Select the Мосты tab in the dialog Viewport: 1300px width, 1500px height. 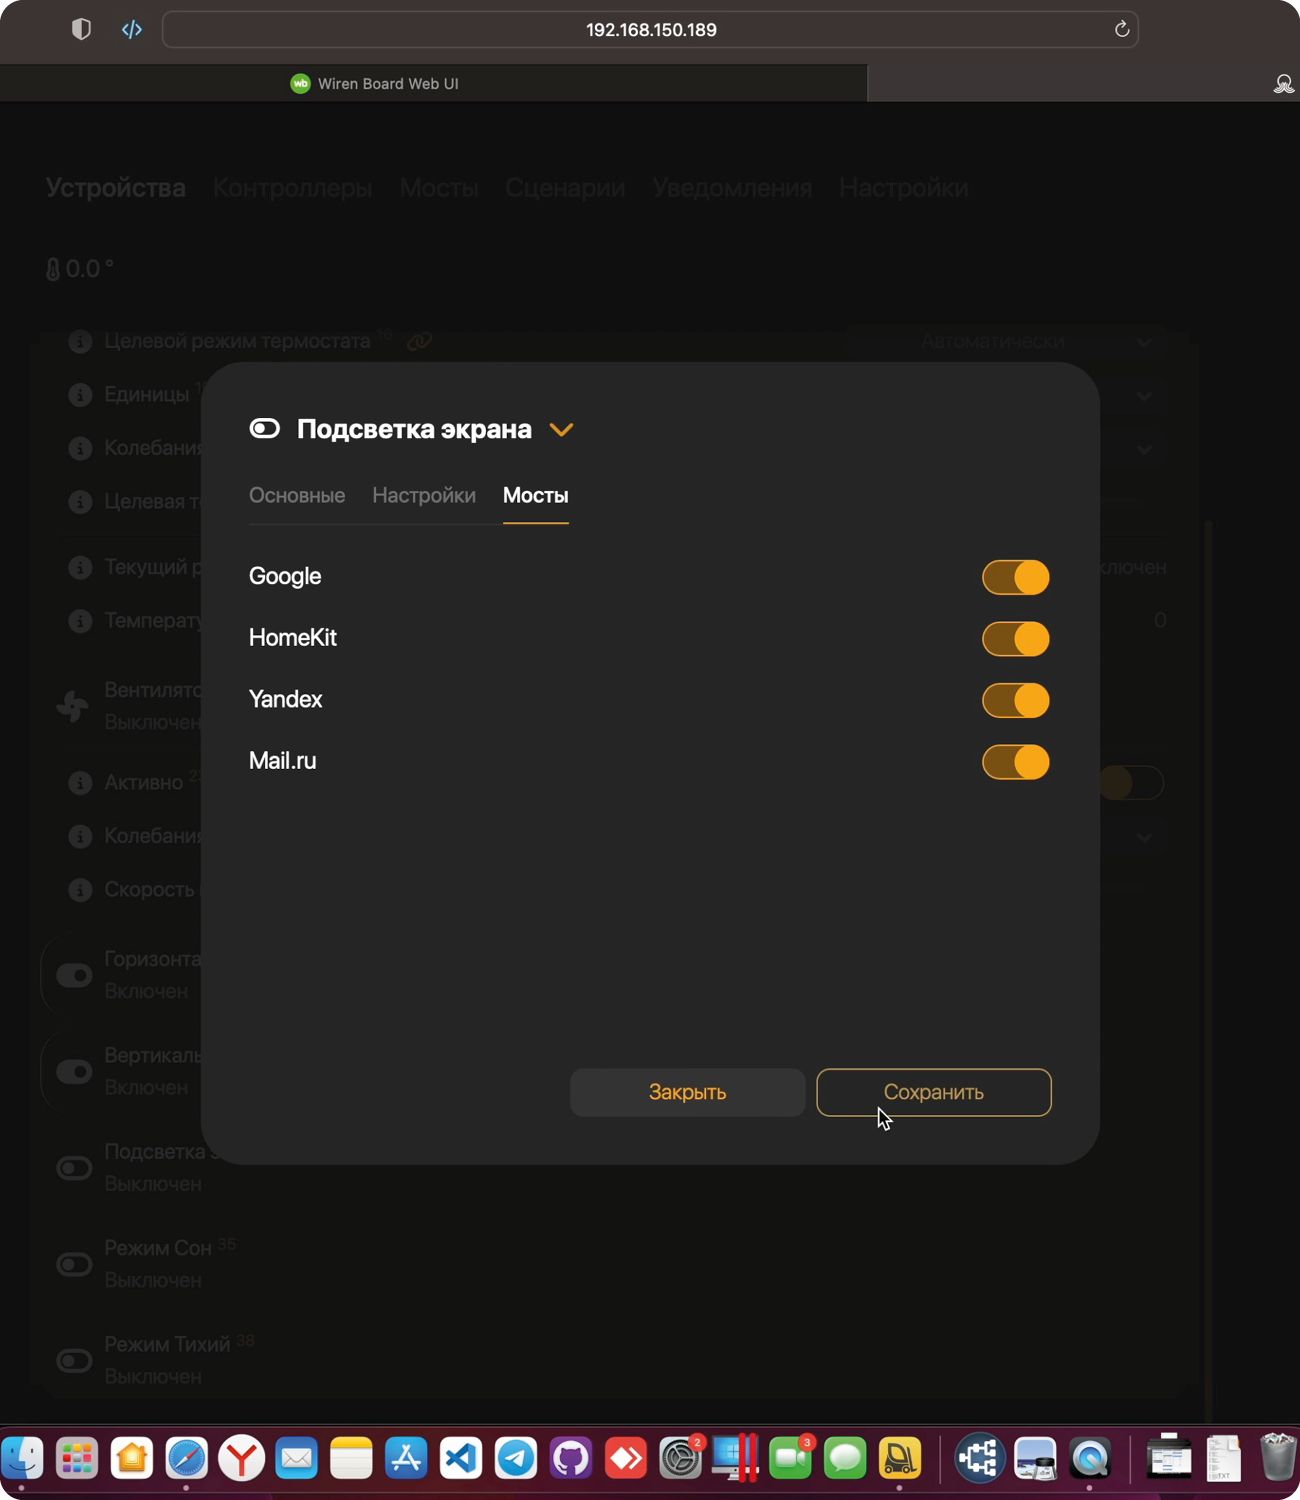535,495
